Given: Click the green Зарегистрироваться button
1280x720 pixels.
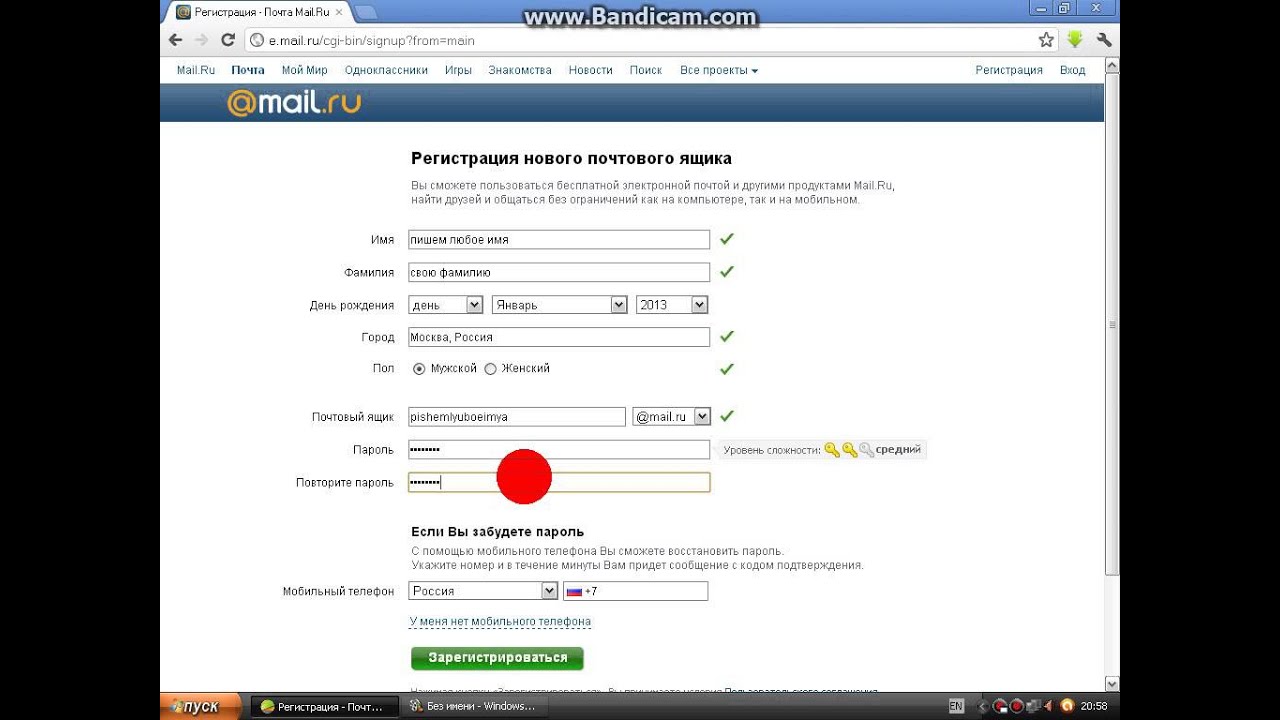Looking at the screenshot, I should [x=497, y=658].
